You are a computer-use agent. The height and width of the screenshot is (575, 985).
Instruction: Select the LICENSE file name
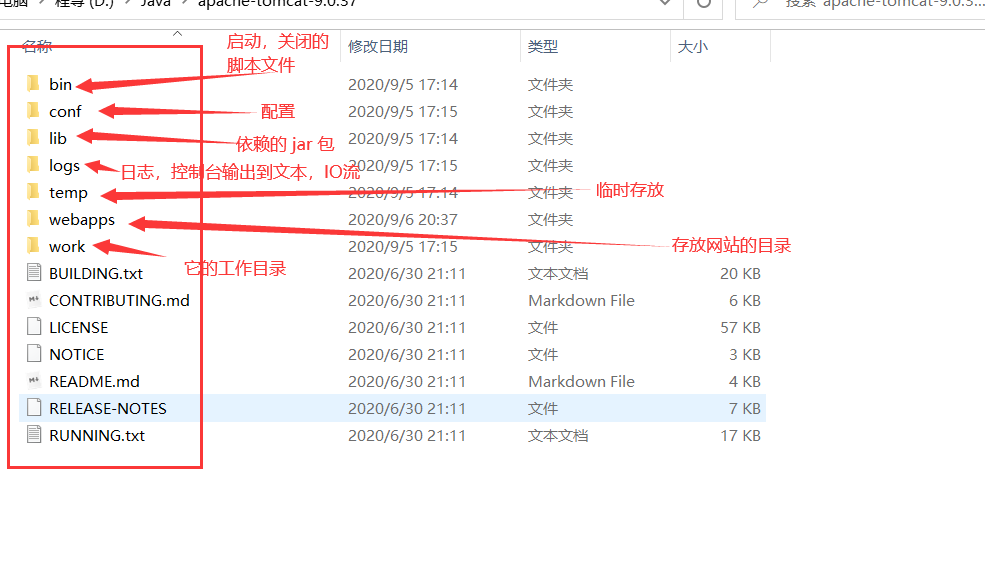(x=79, y=327)
